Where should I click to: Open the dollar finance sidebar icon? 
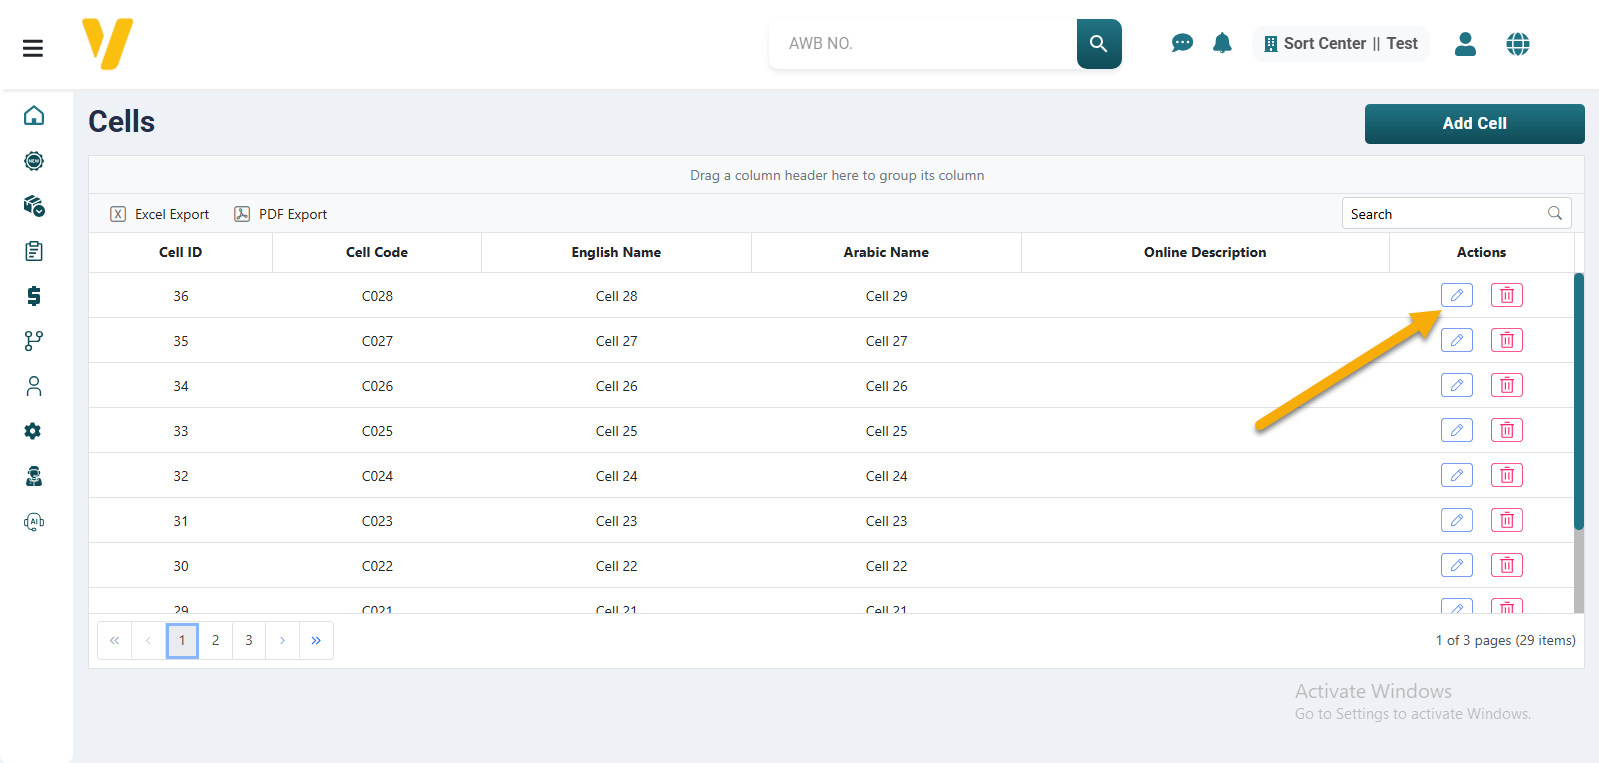tap(34, 296)
